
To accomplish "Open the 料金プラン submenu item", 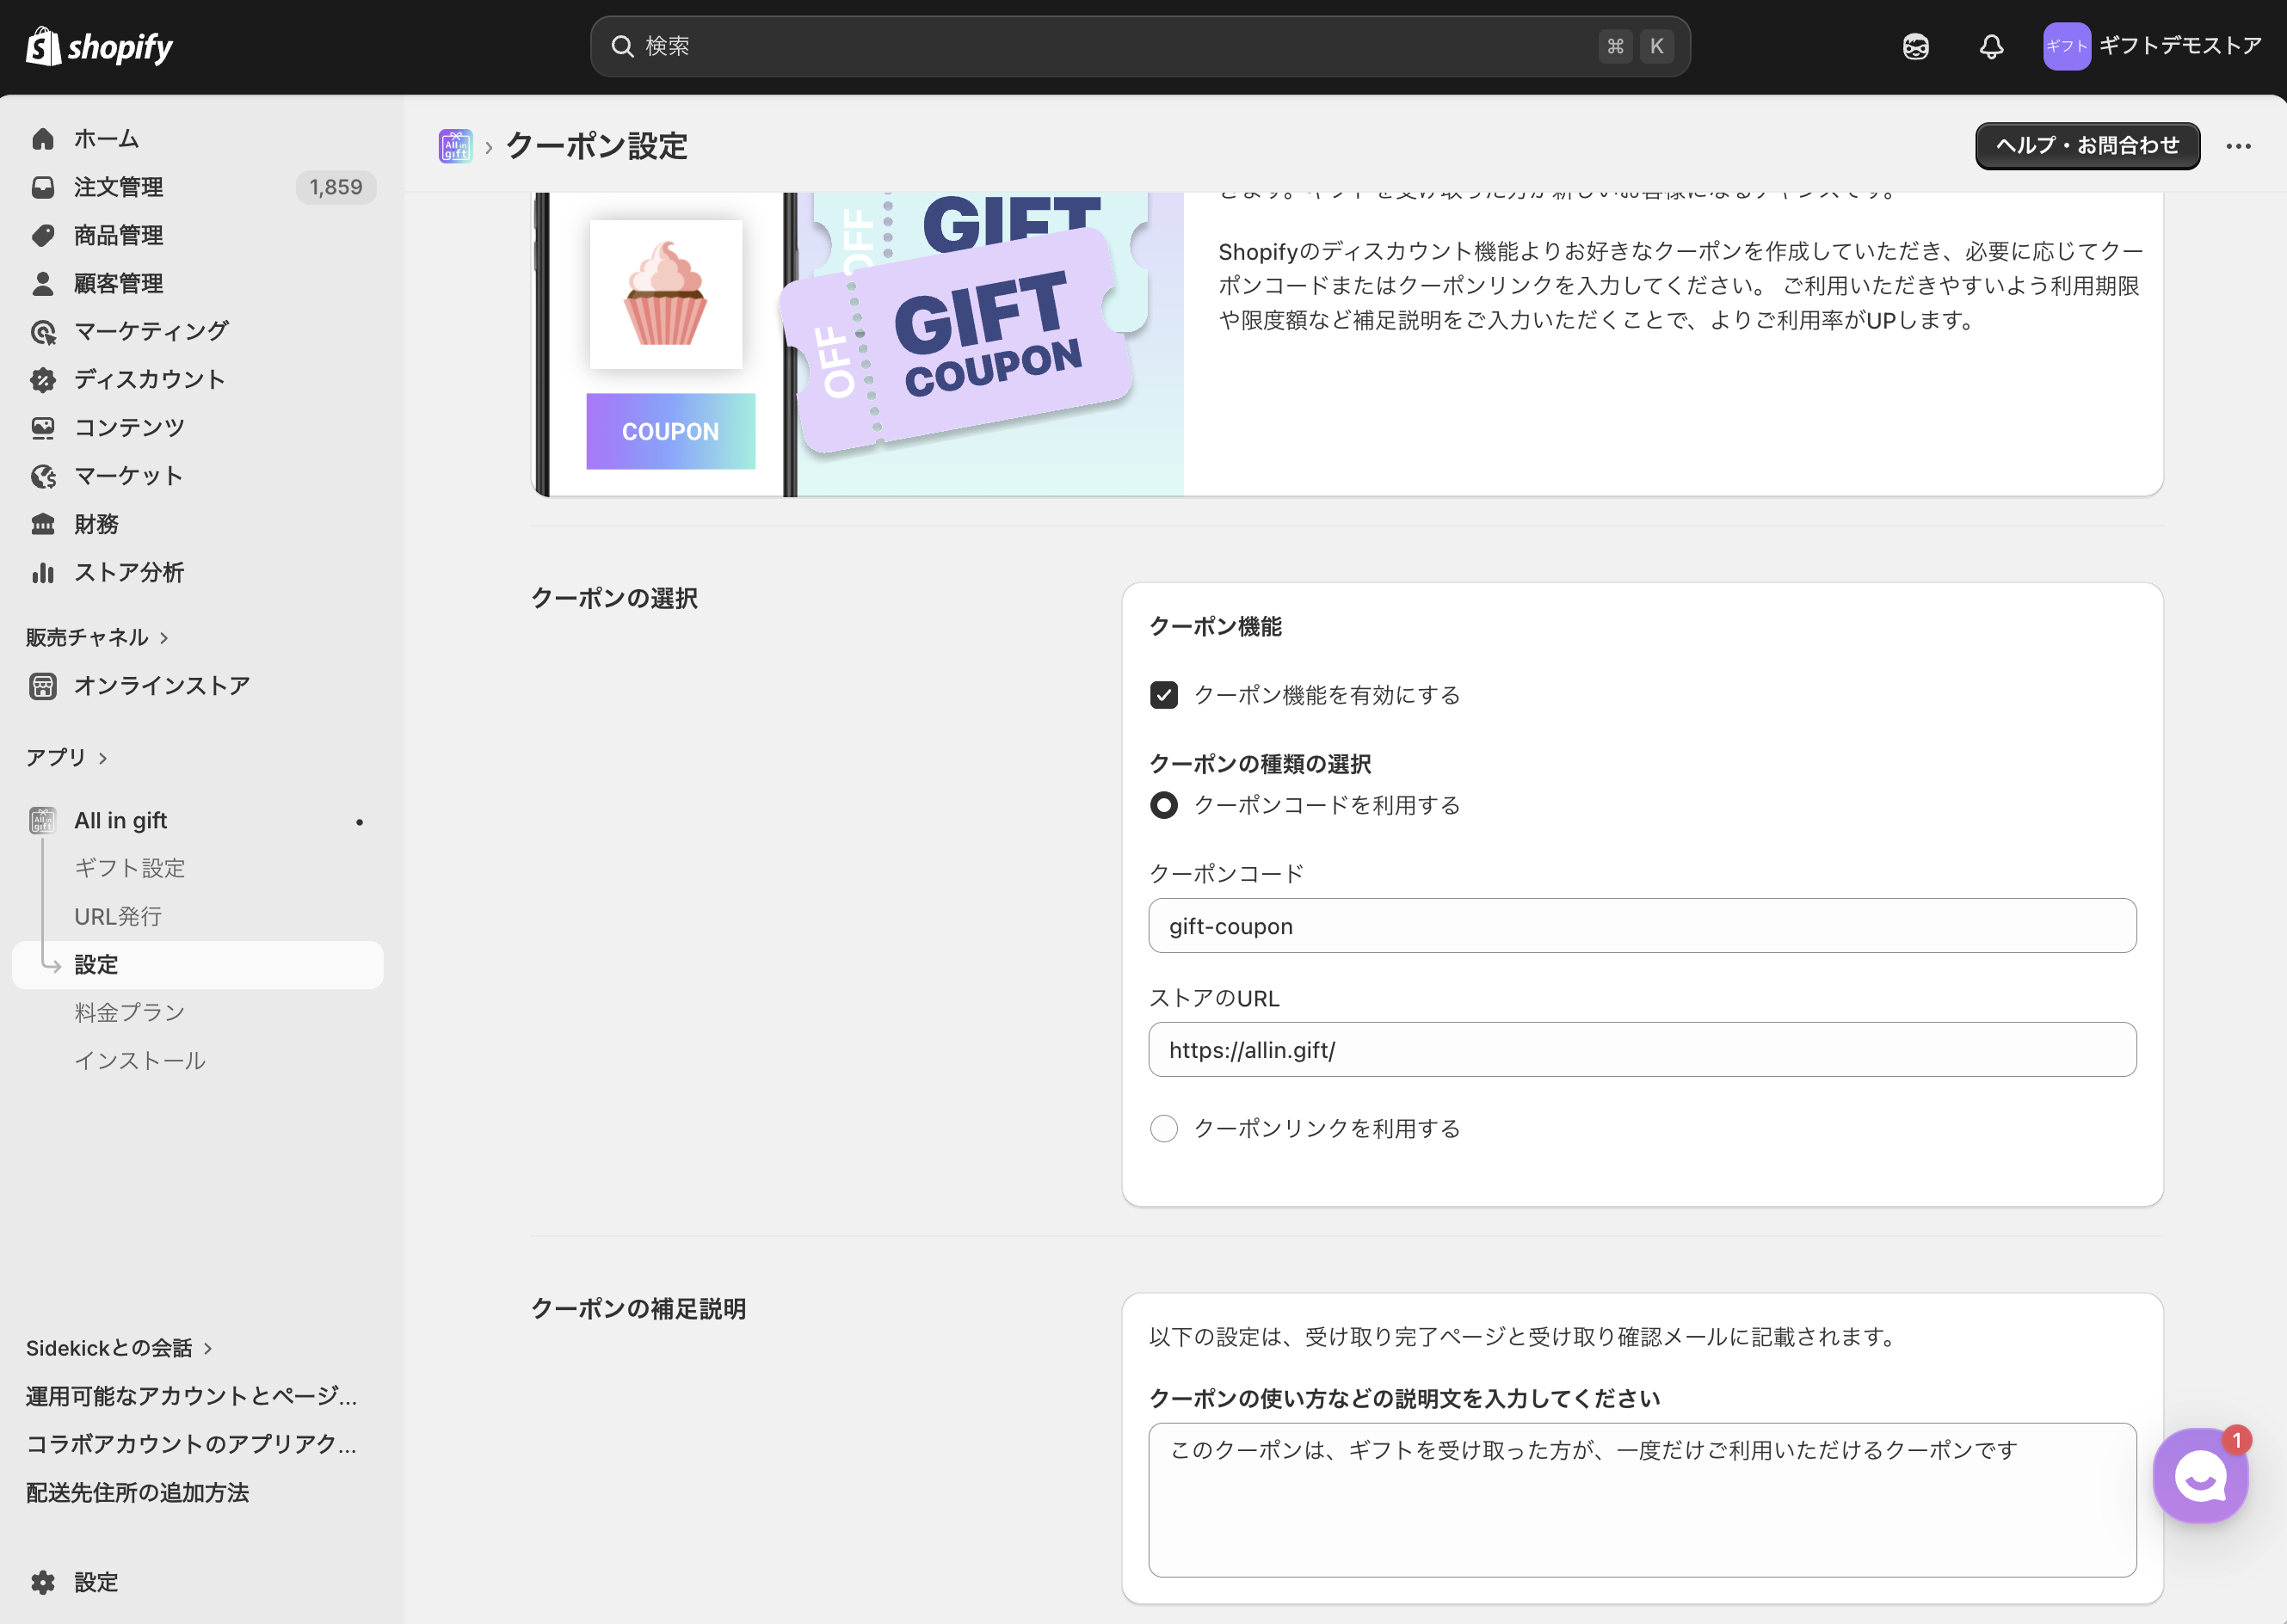I will (130, 1012).
